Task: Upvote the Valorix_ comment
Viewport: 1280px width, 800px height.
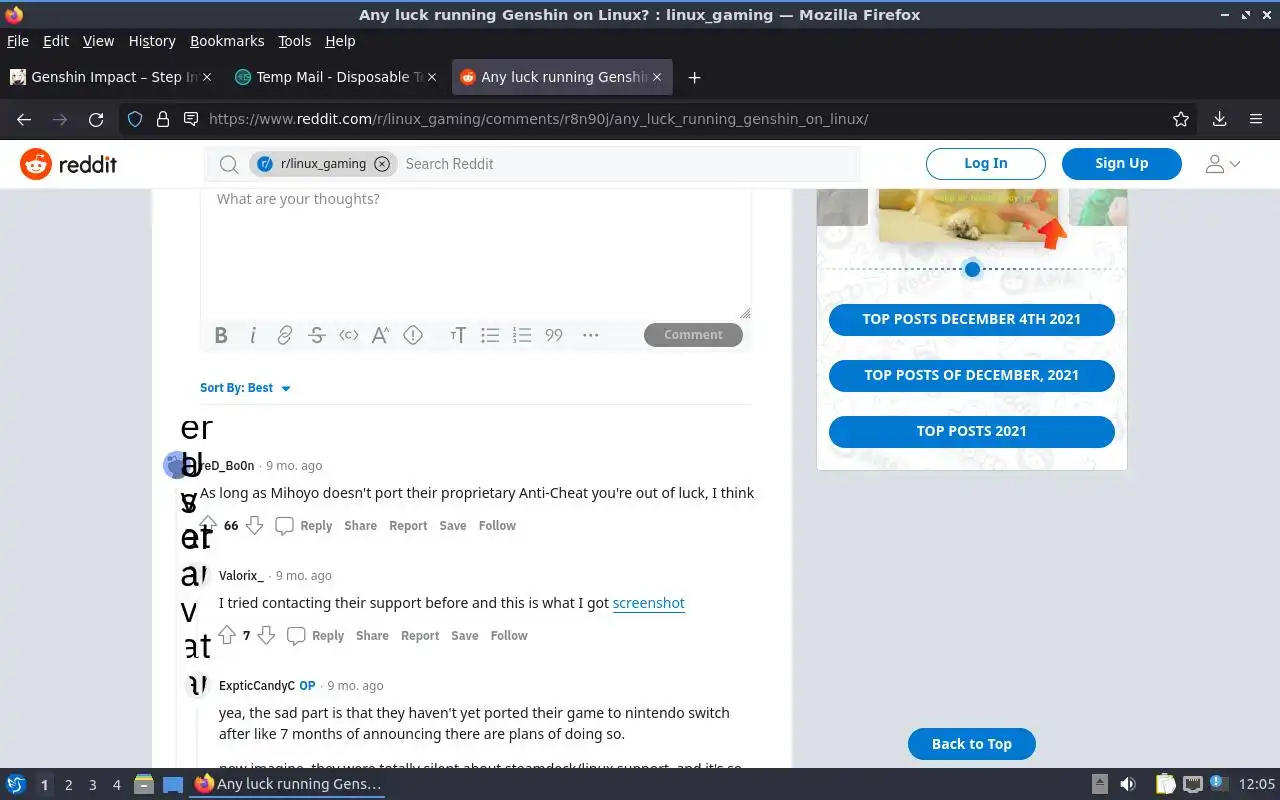Action: tap(227, 635)
